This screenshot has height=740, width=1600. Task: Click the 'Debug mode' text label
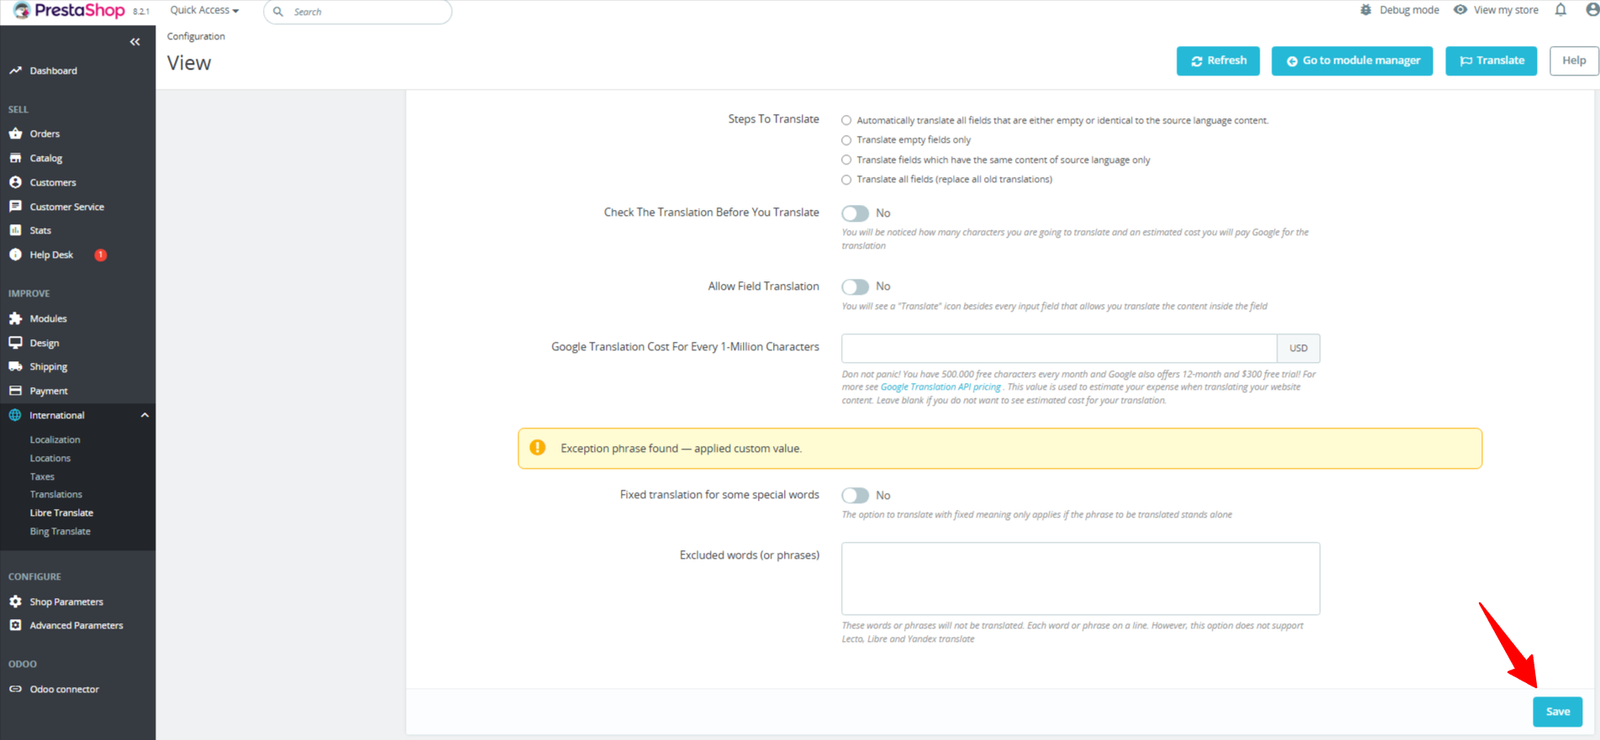[1409, 10]
